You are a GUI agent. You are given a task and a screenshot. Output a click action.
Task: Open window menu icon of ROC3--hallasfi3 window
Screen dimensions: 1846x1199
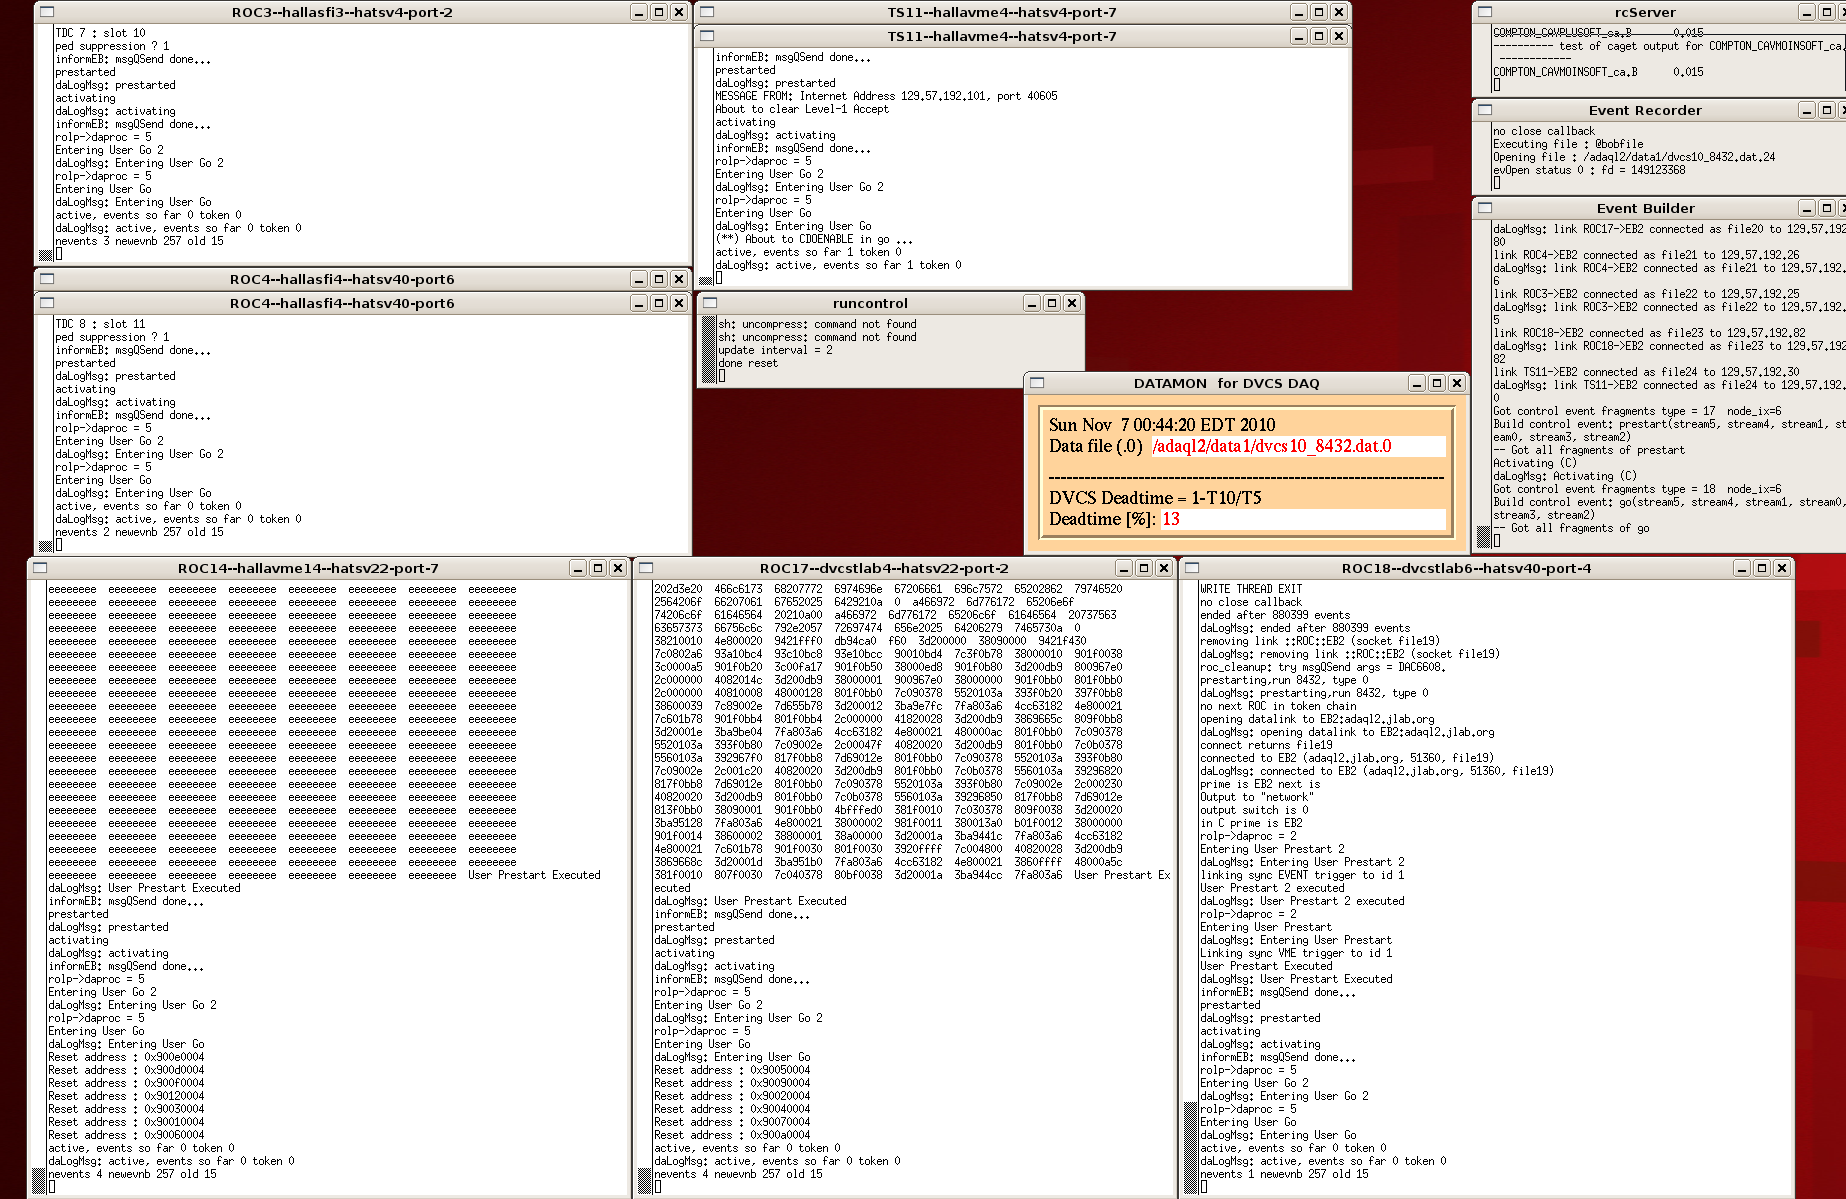47,12
